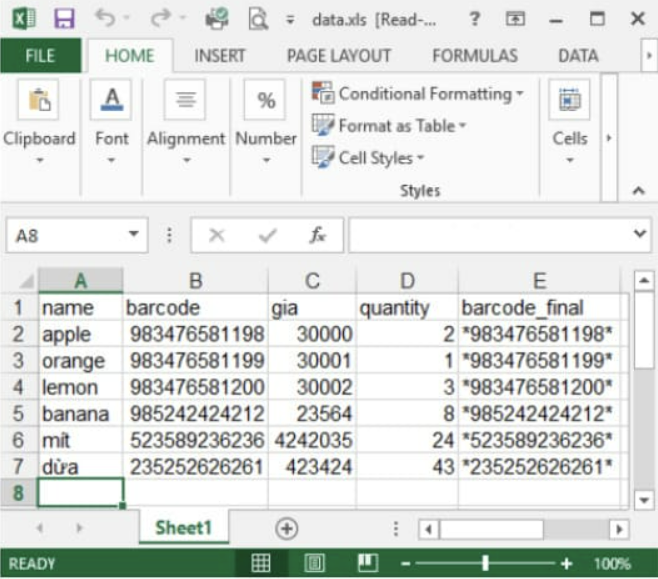The image size is (658, 579).
Task: Redo the last action
Action: (x=161, y=18)
